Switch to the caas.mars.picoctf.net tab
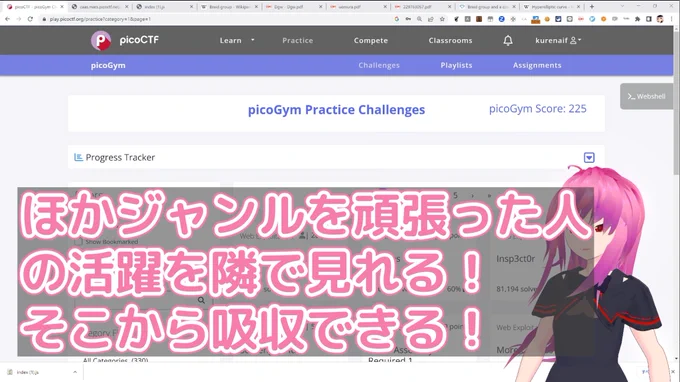Screen dimensions: 680x382 coord(99,7)
